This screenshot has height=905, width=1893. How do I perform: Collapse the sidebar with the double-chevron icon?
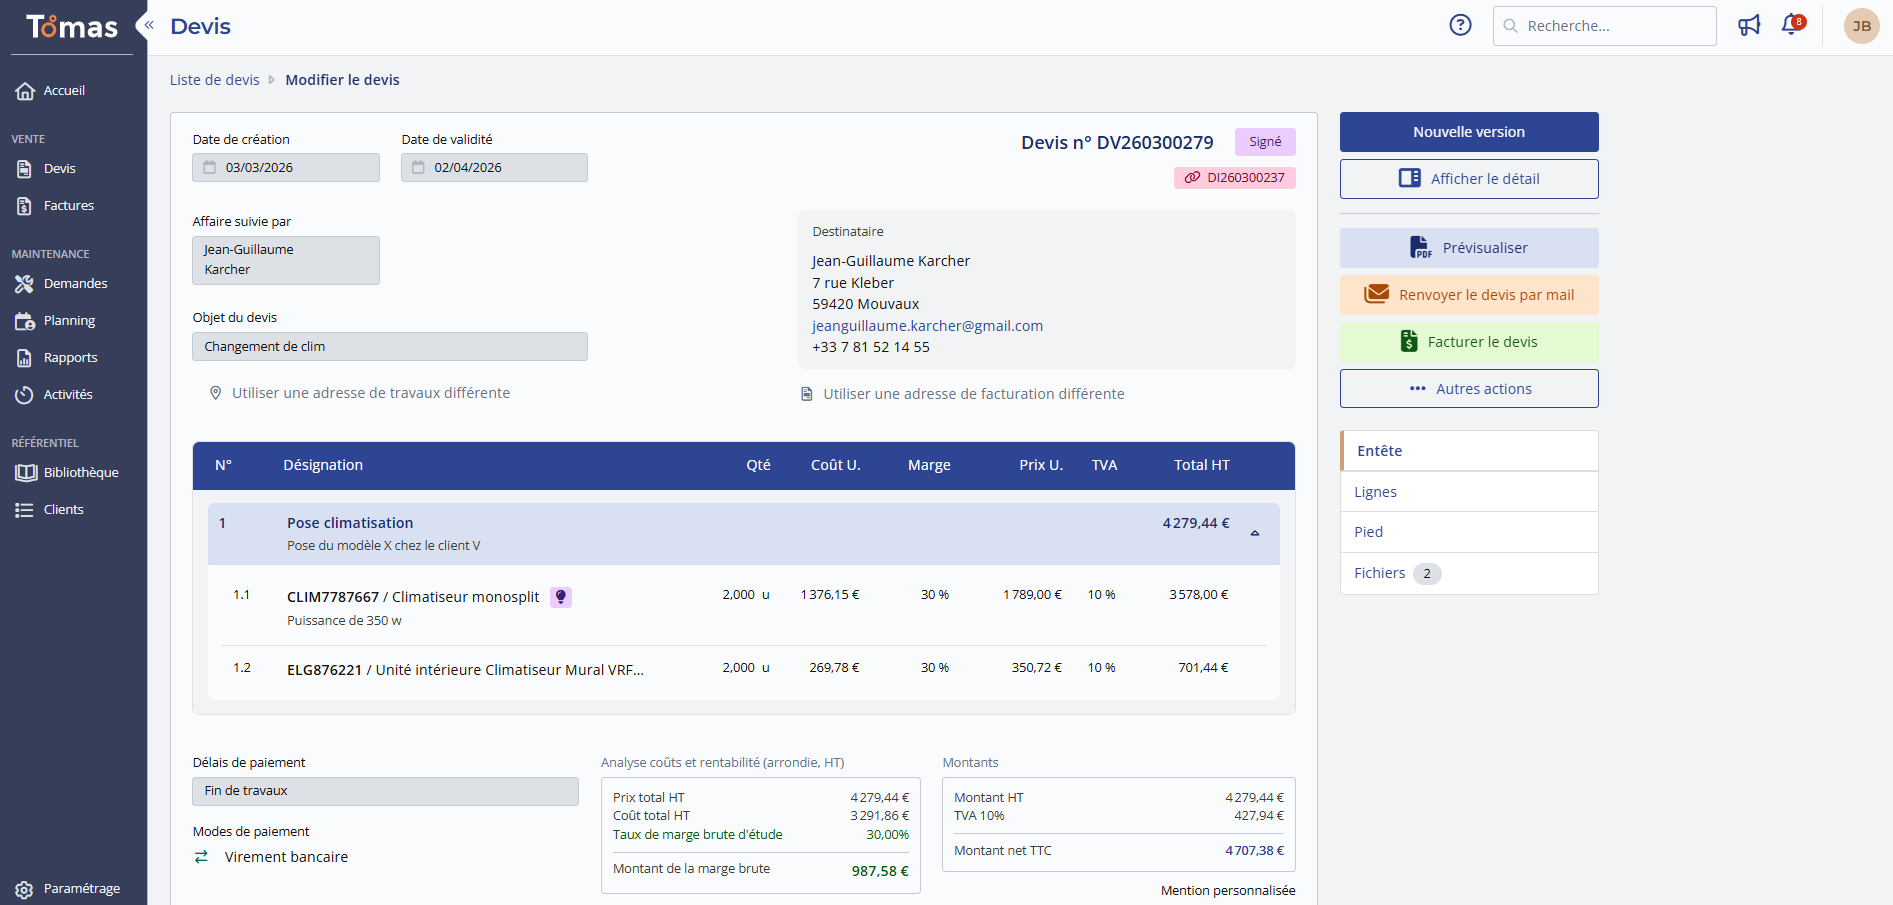149,25
